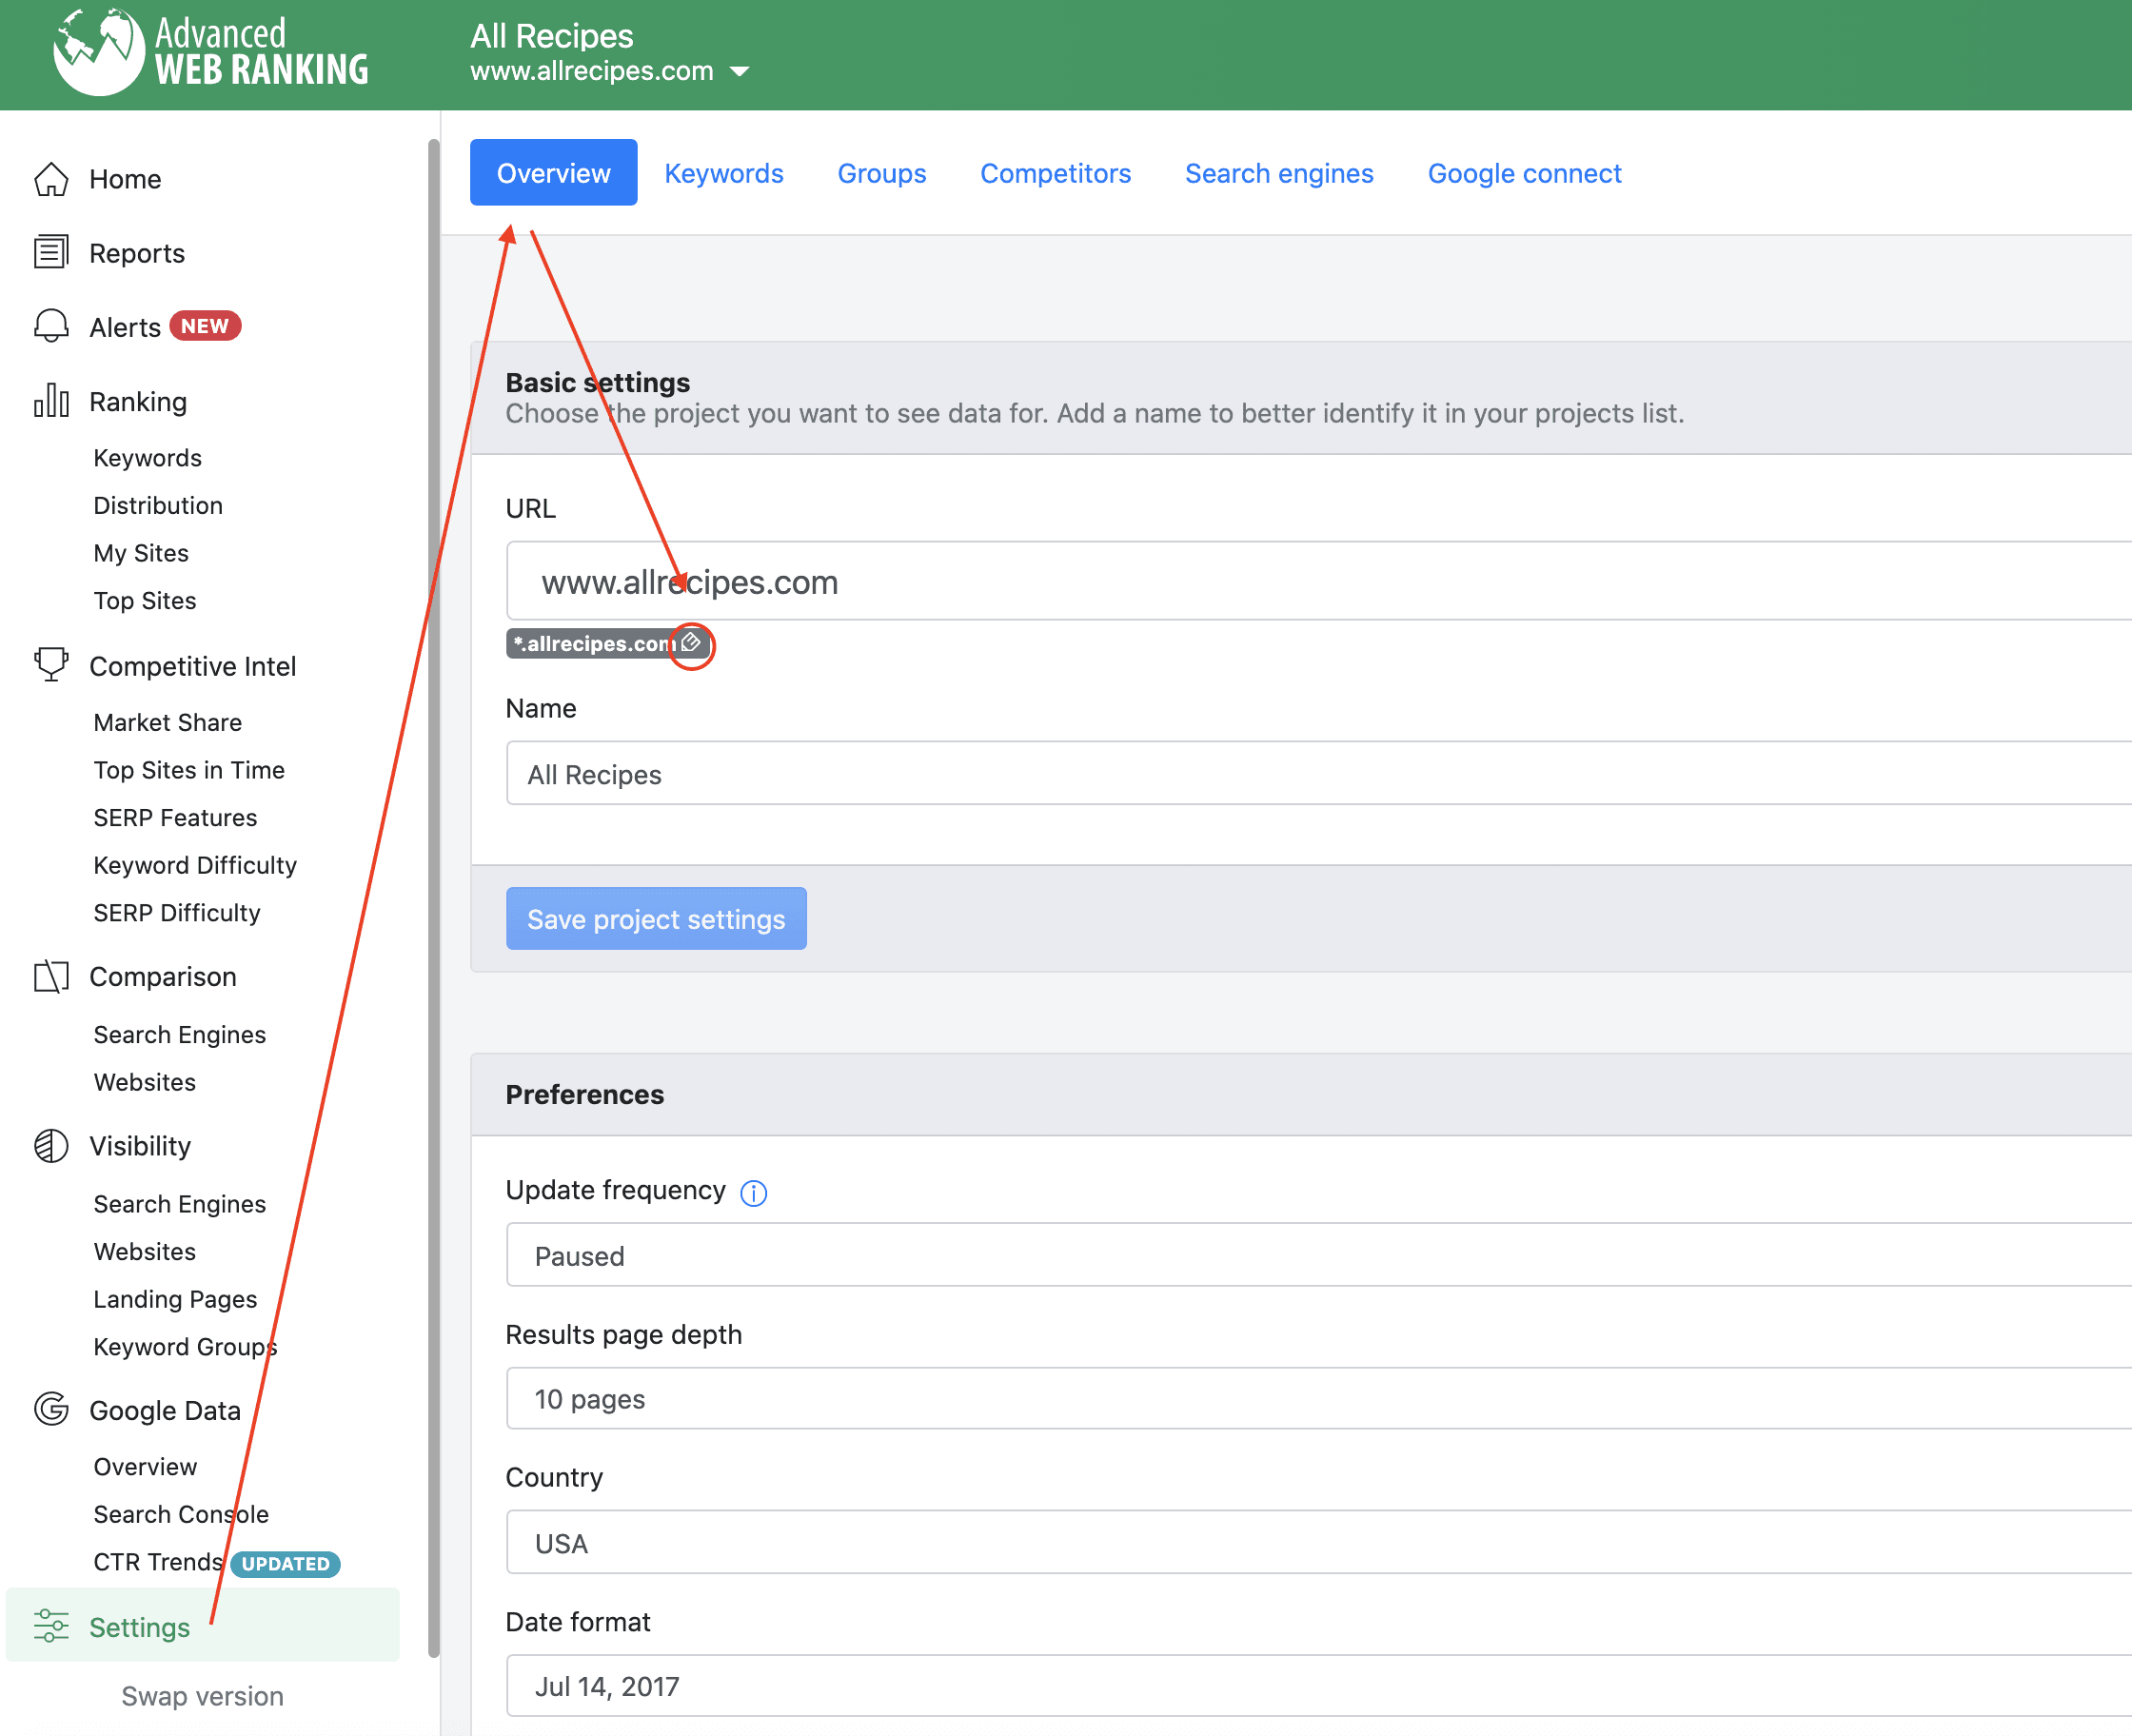Open Keyword Groups in sidebar

185,1347
